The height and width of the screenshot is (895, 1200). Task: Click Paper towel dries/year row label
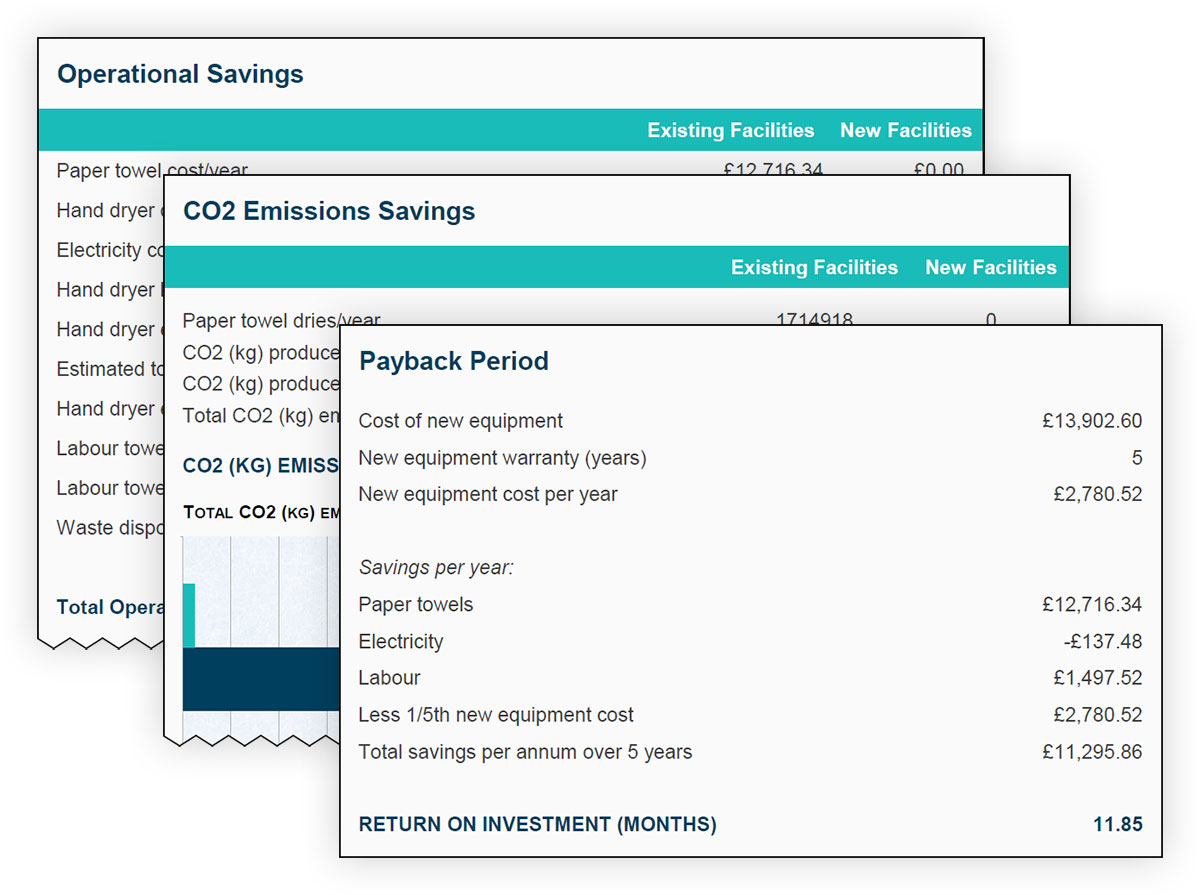(x=281, y=319)
